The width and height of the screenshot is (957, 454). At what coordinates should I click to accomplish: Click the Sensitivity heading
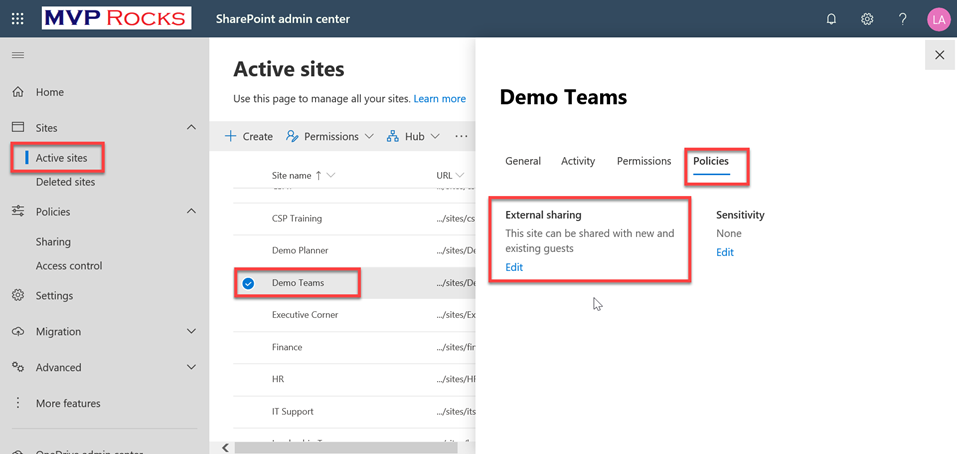coord(740,215)
